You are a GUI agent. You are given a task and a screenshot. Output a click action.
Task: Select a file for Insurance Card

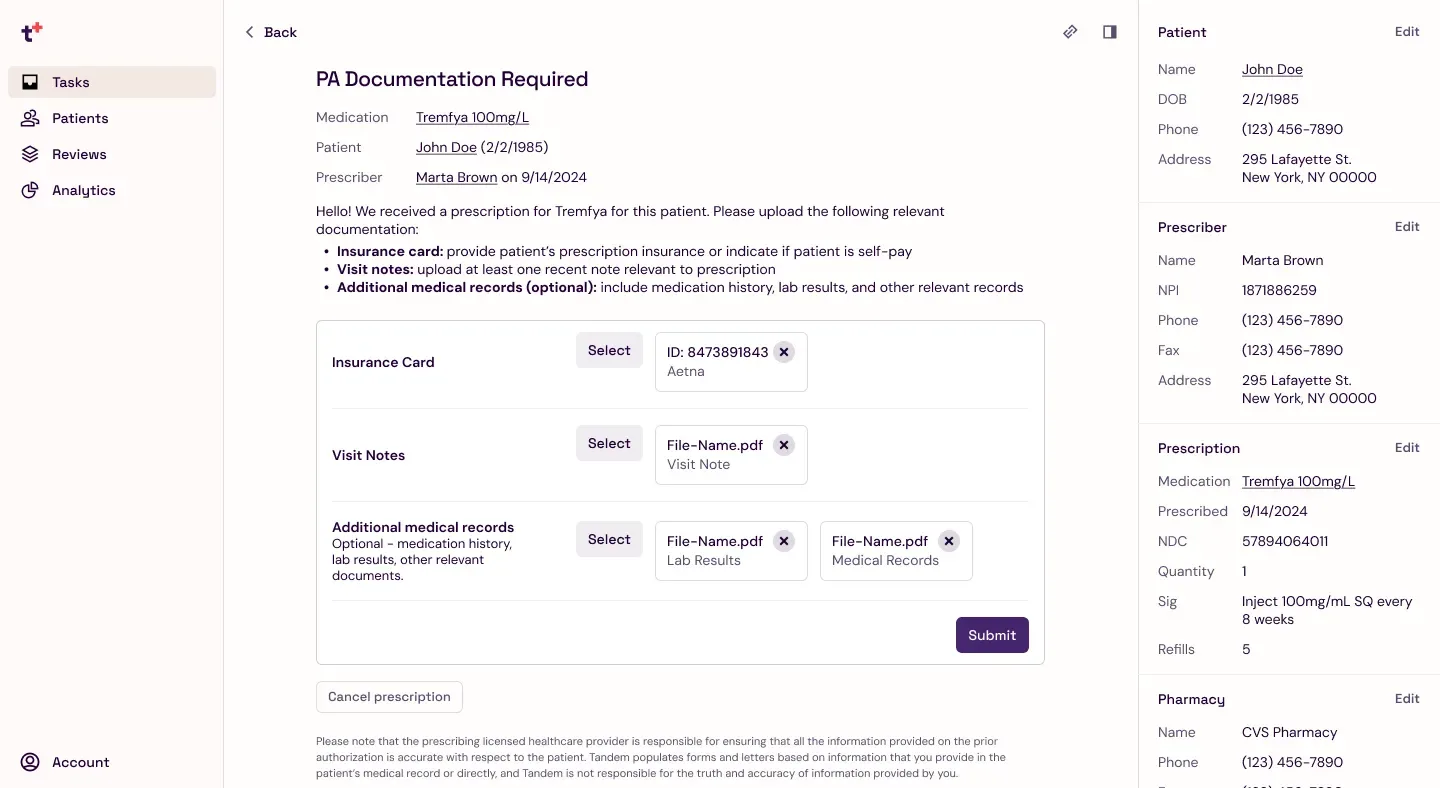click(609, 351)
